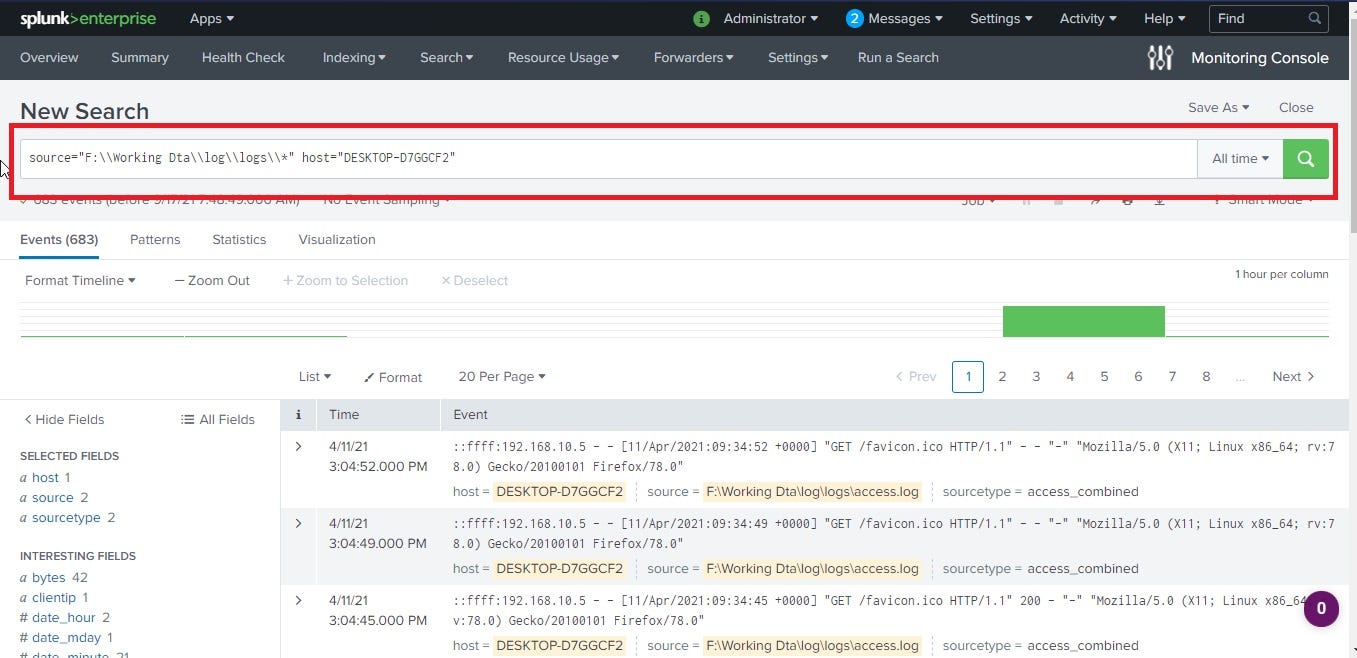Click the info icon in the top bar
1357x658 pixels.
coord(700,17)
